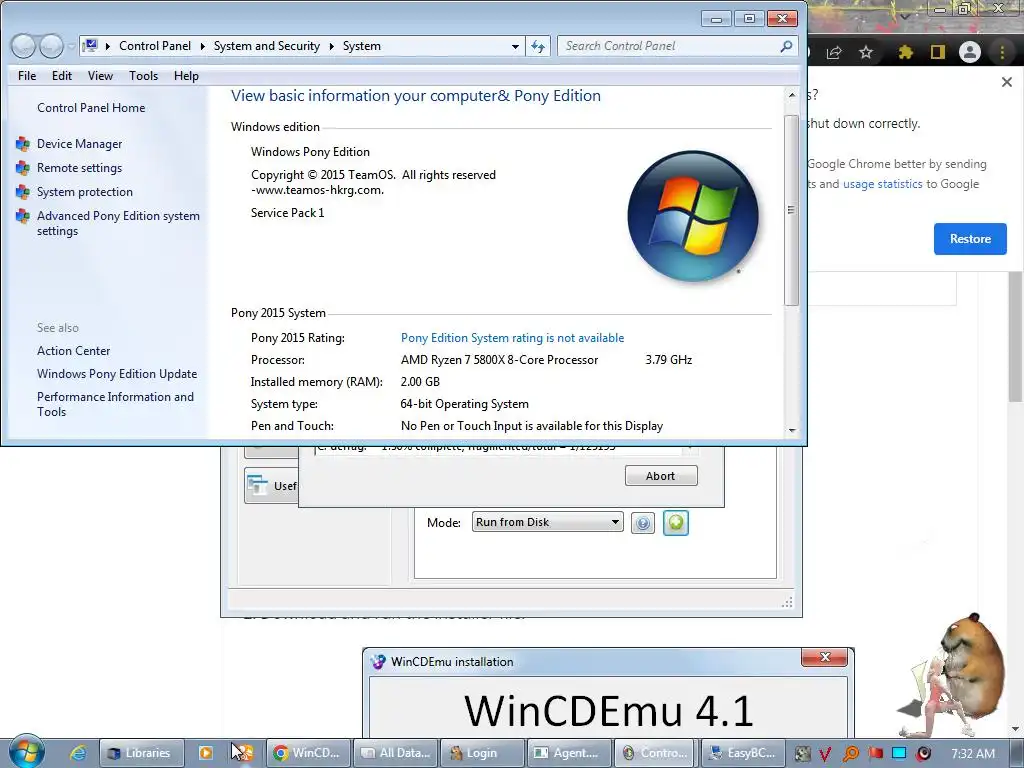The image size is (1024, 768).
Task: Open Advanced Pony Edition system settings
Action: 118,223
